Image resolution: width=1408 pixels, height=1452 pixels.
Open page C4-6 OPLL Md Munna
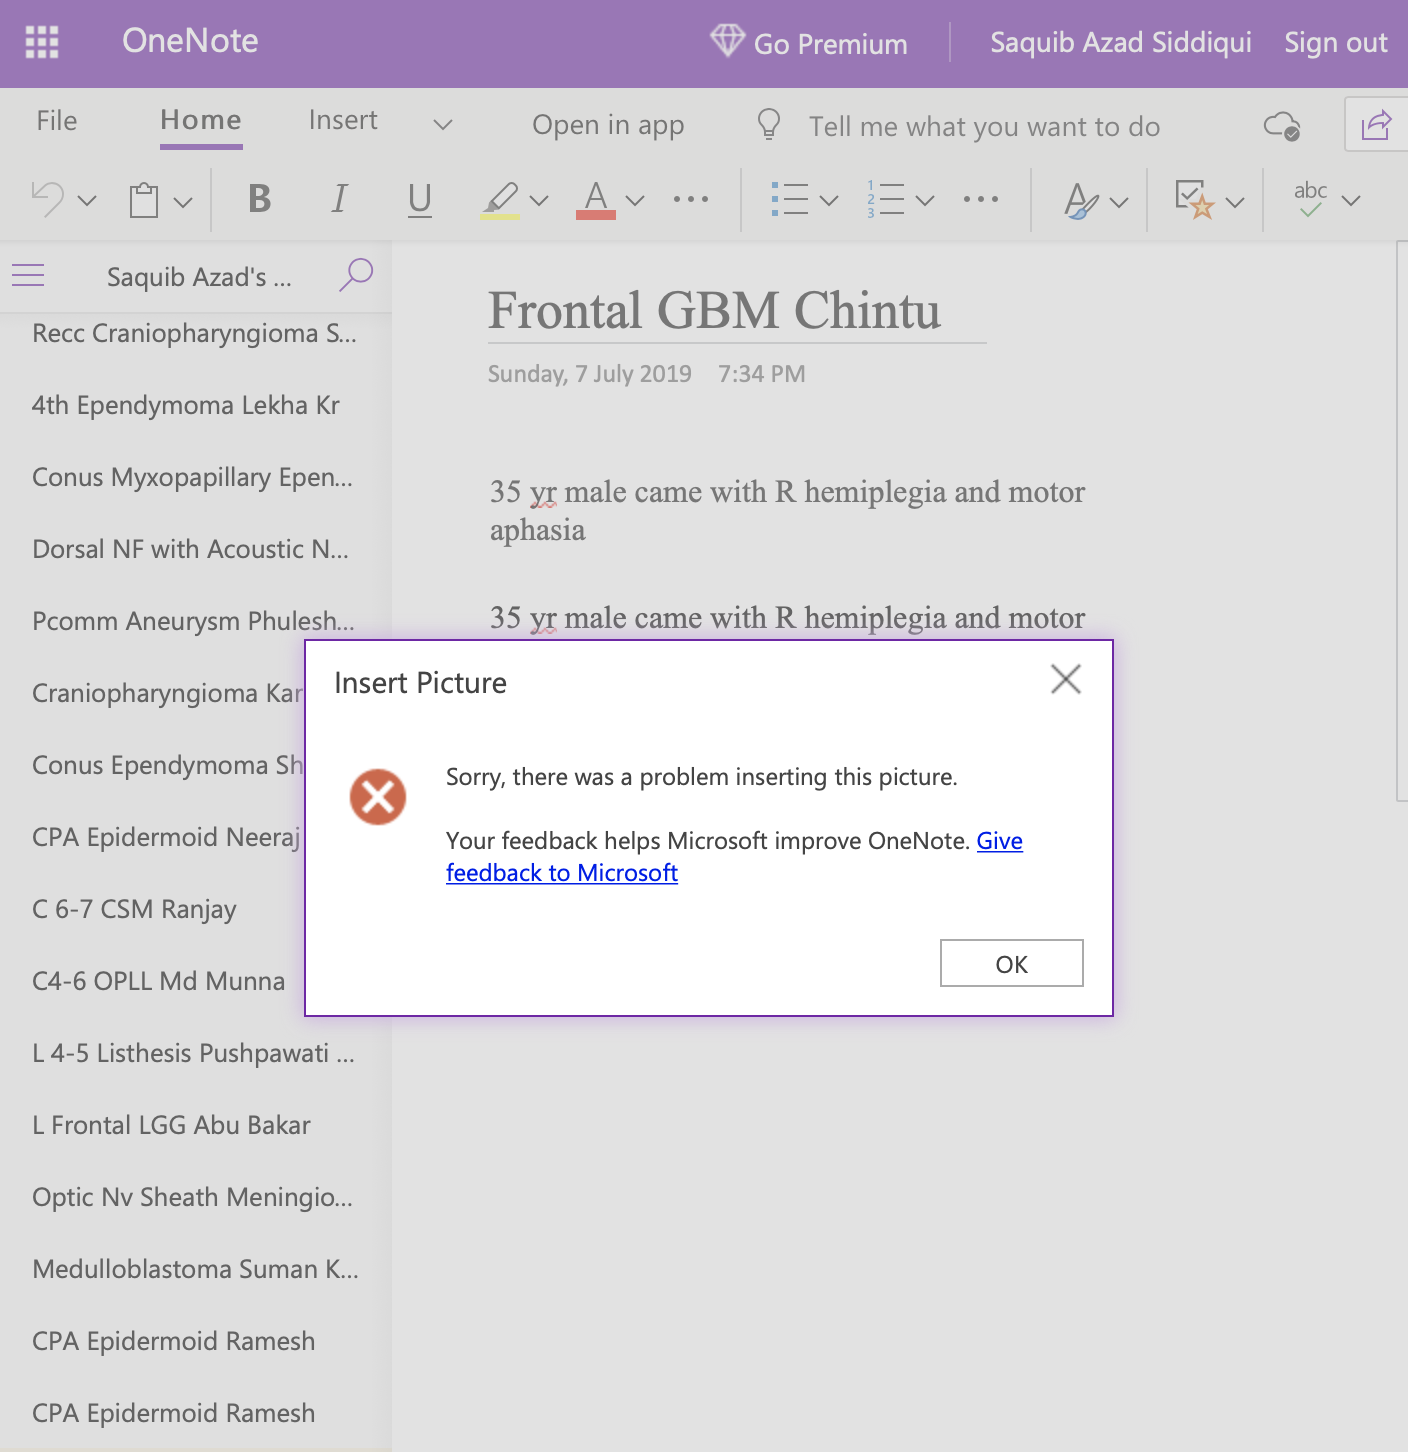click(158, 981)
